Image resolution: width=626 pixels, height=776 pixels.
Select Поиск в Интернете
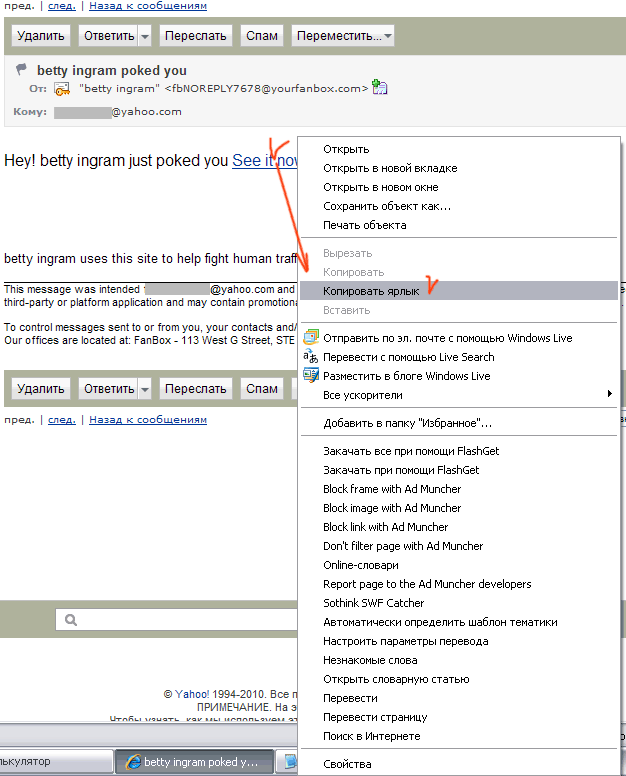459,736
